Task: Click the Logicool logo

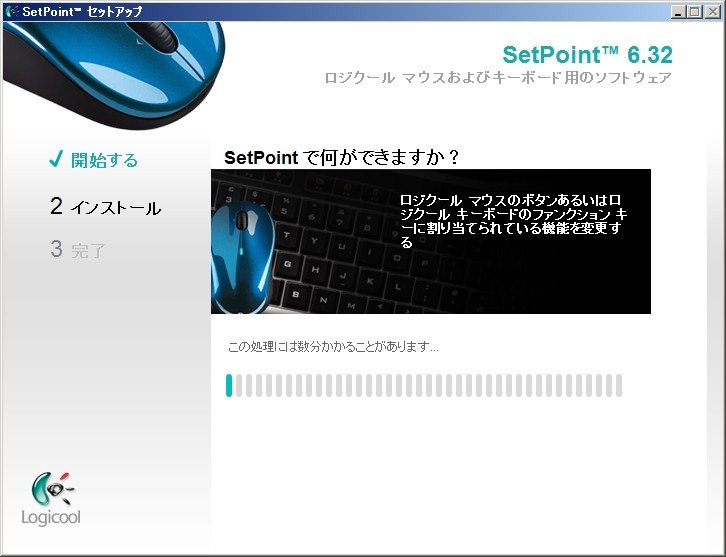Action: click(x=51, y=499)
